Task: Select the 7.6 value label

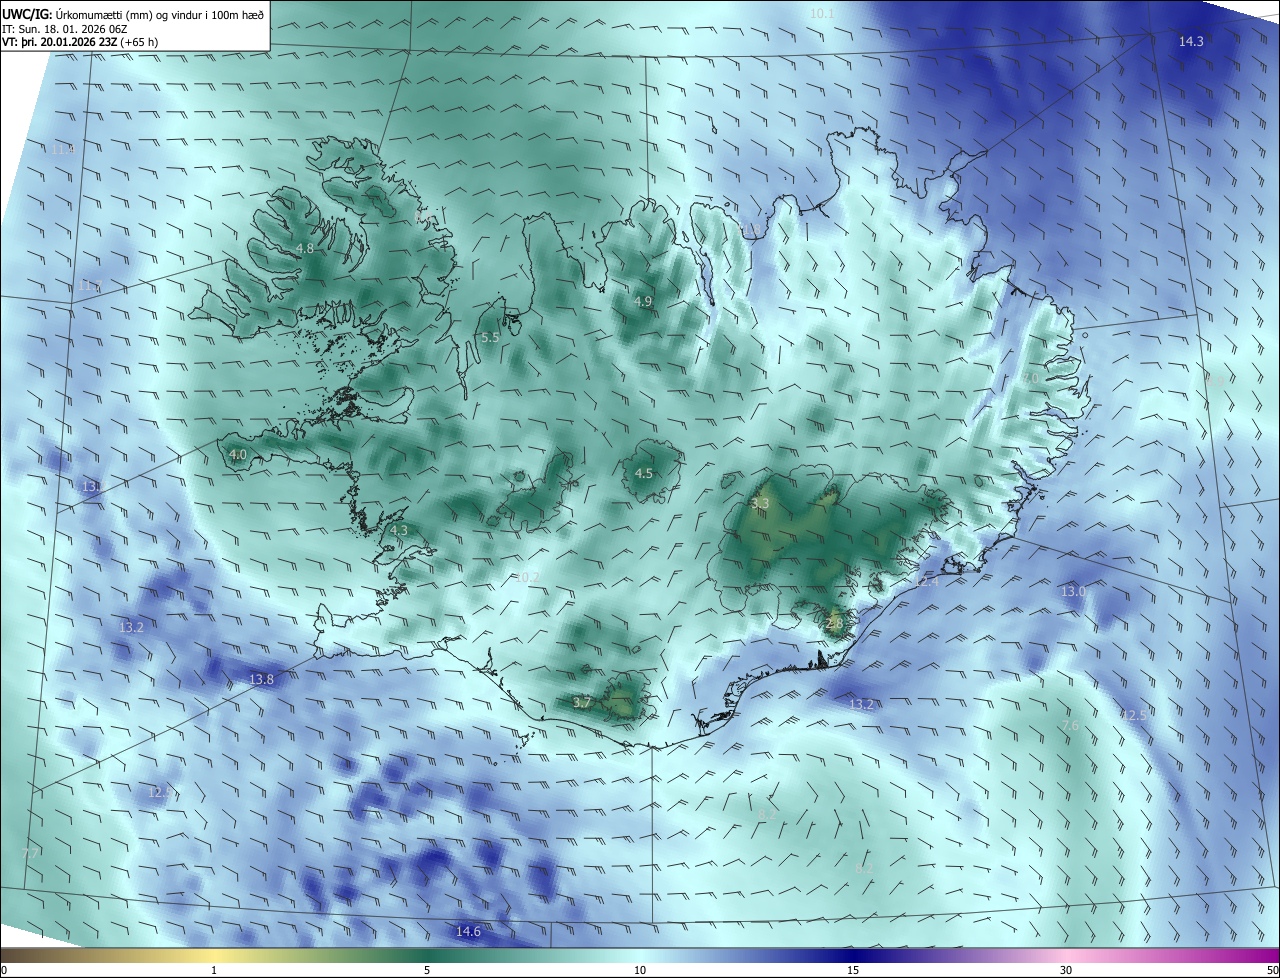Action: click(1070, 725)
